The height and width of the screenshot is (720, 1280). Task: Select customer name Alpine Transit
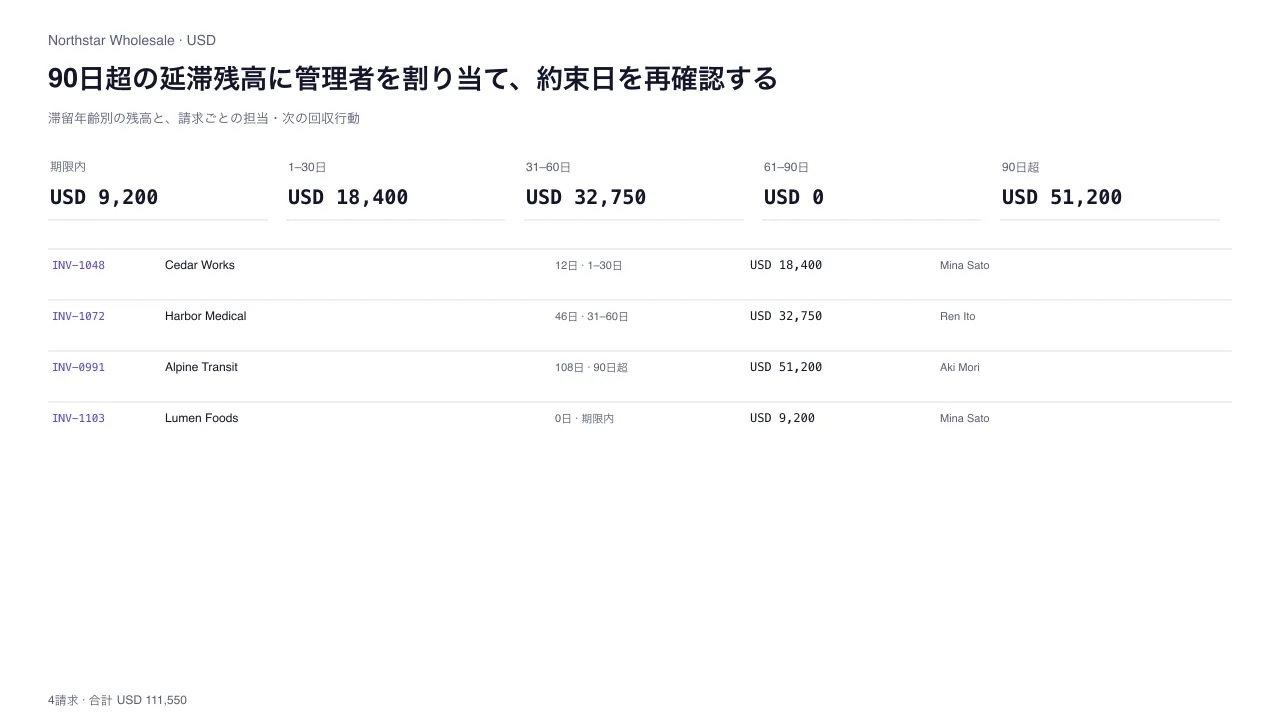pyautogui.click(x=201, y=367)
